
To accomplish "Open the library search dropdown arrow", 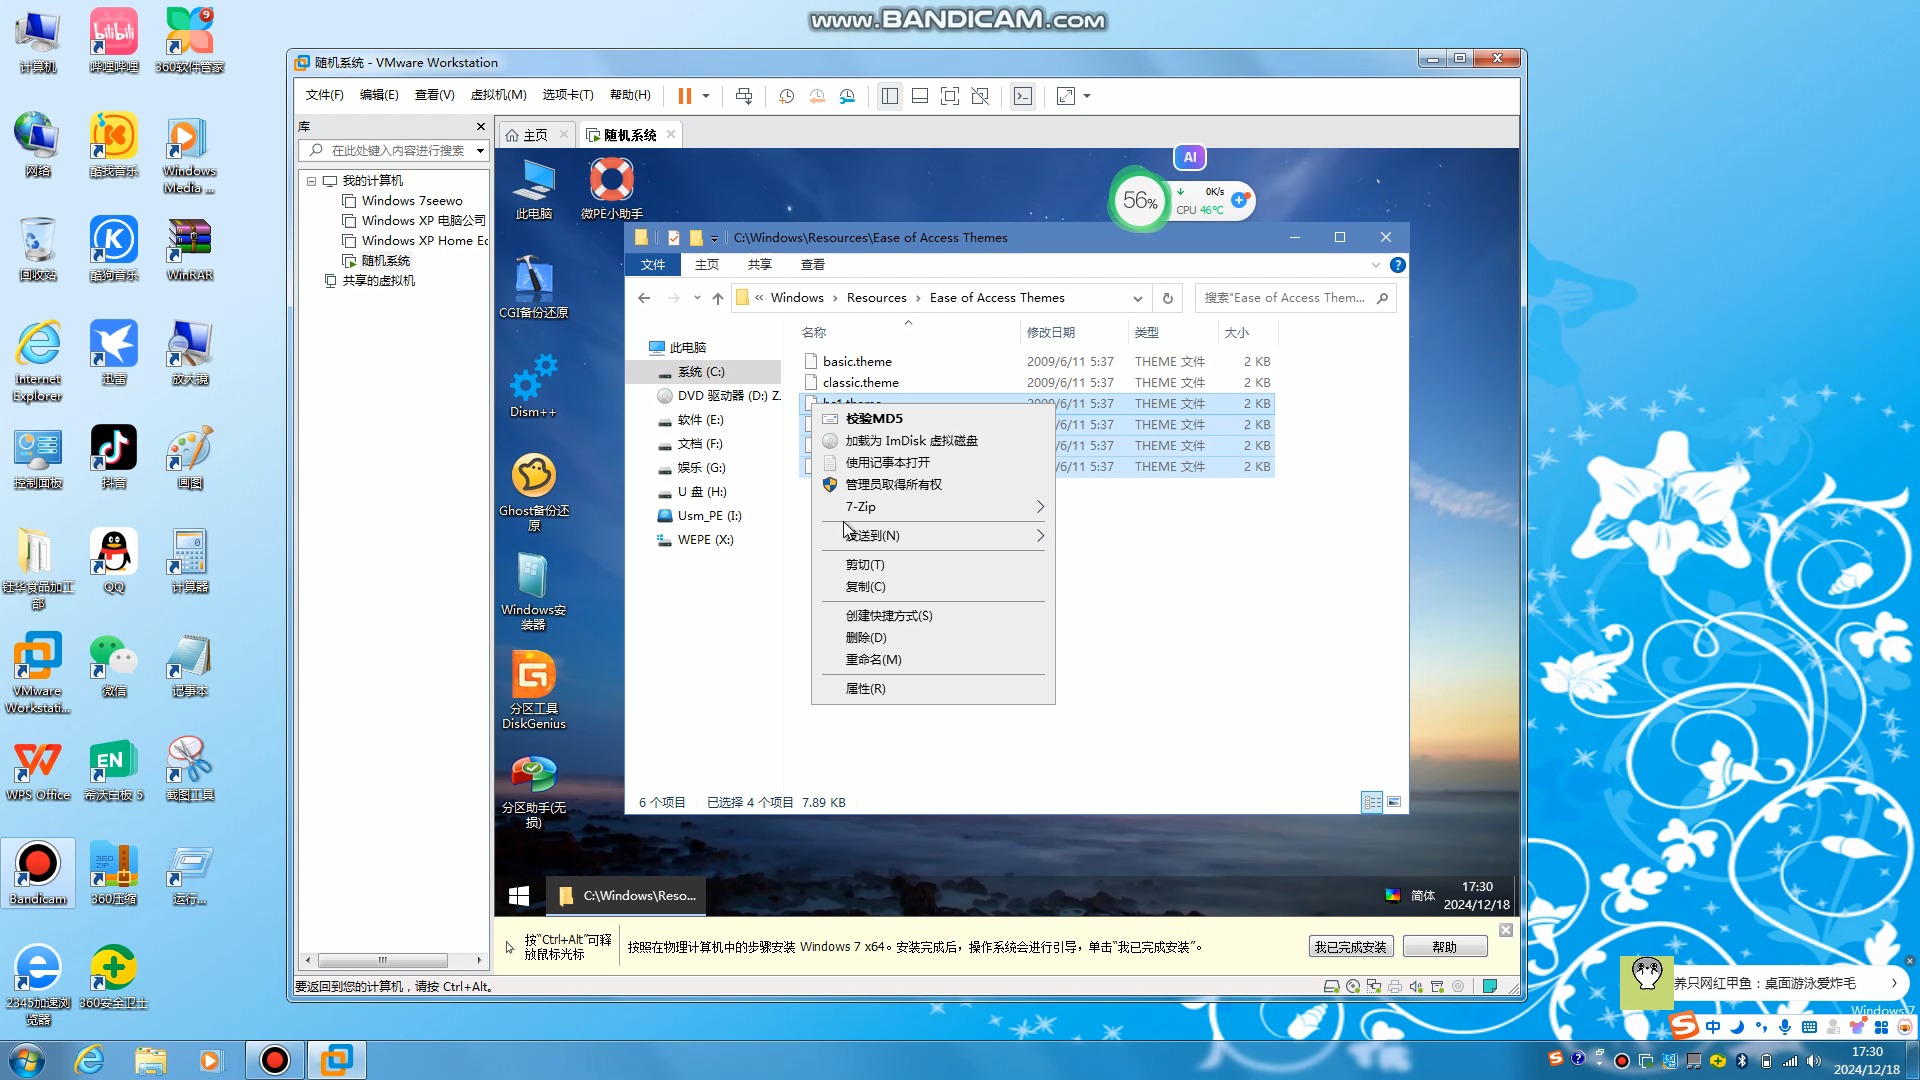I will point(480,151).
